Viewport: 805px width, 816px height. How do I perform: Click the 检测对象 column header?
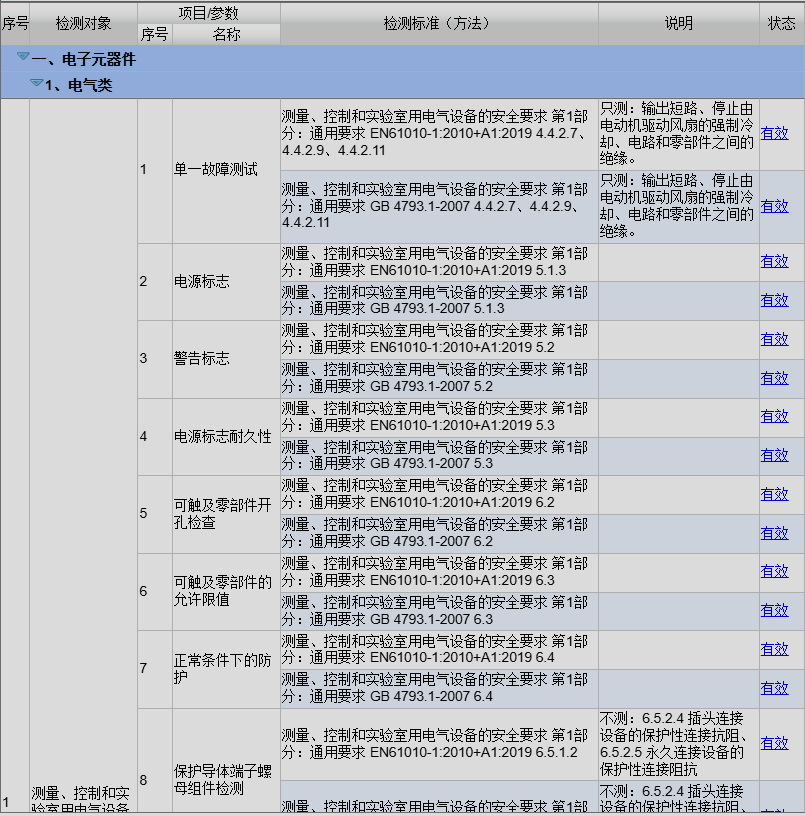83,22
